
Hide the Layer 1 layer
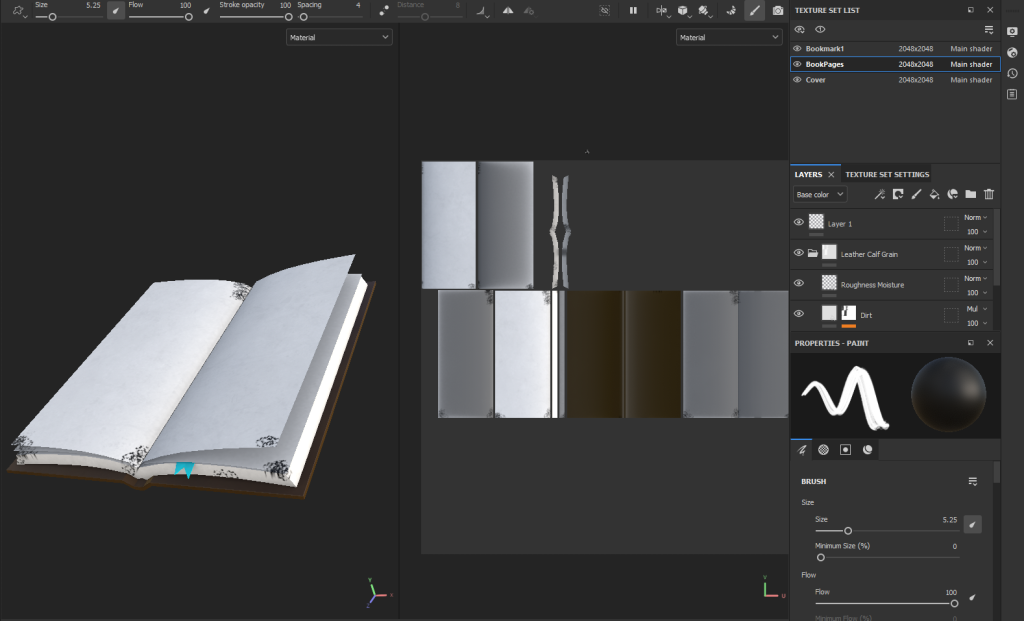[798, 223]
